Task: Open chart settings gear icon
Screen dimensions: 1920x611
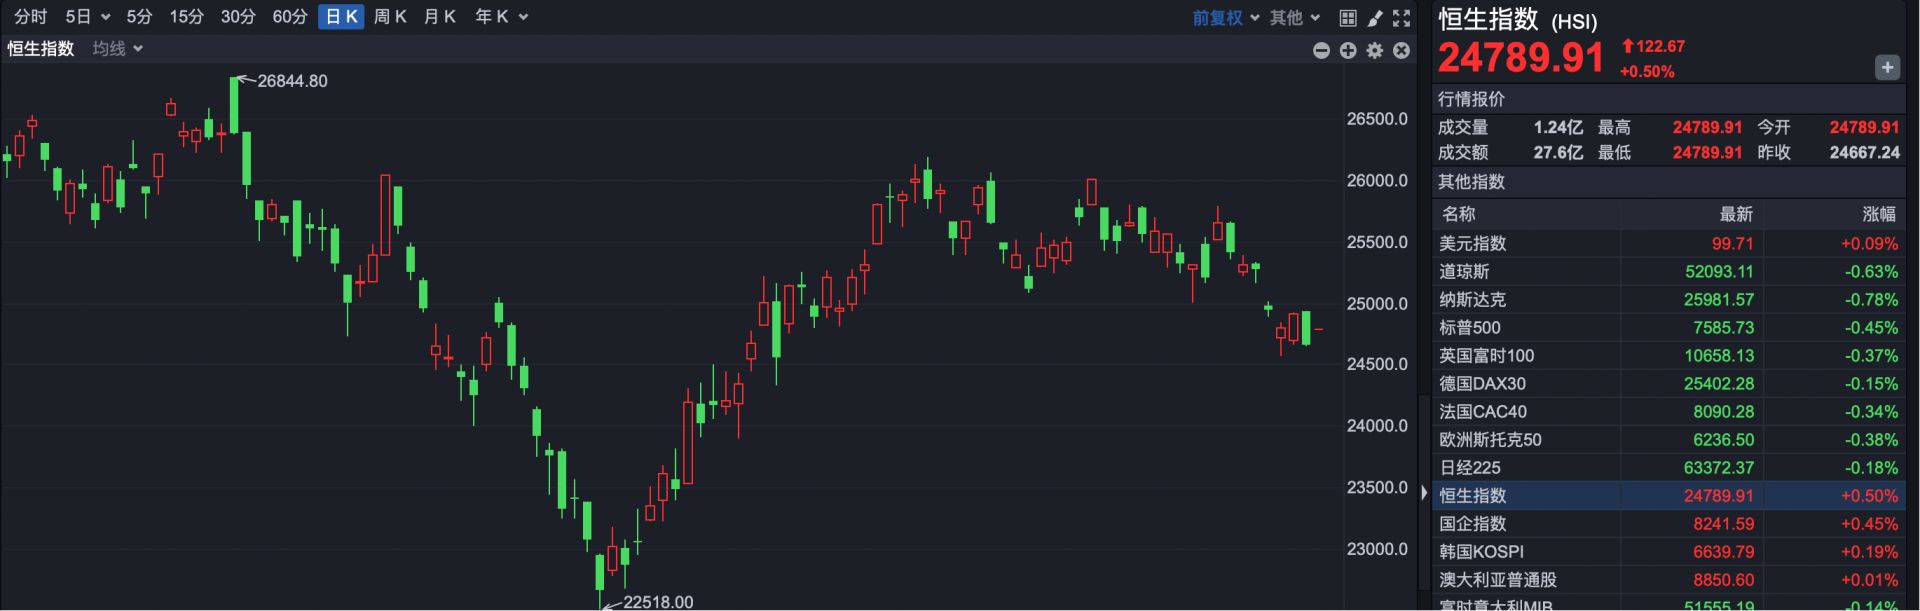Action: point(1375,50)
